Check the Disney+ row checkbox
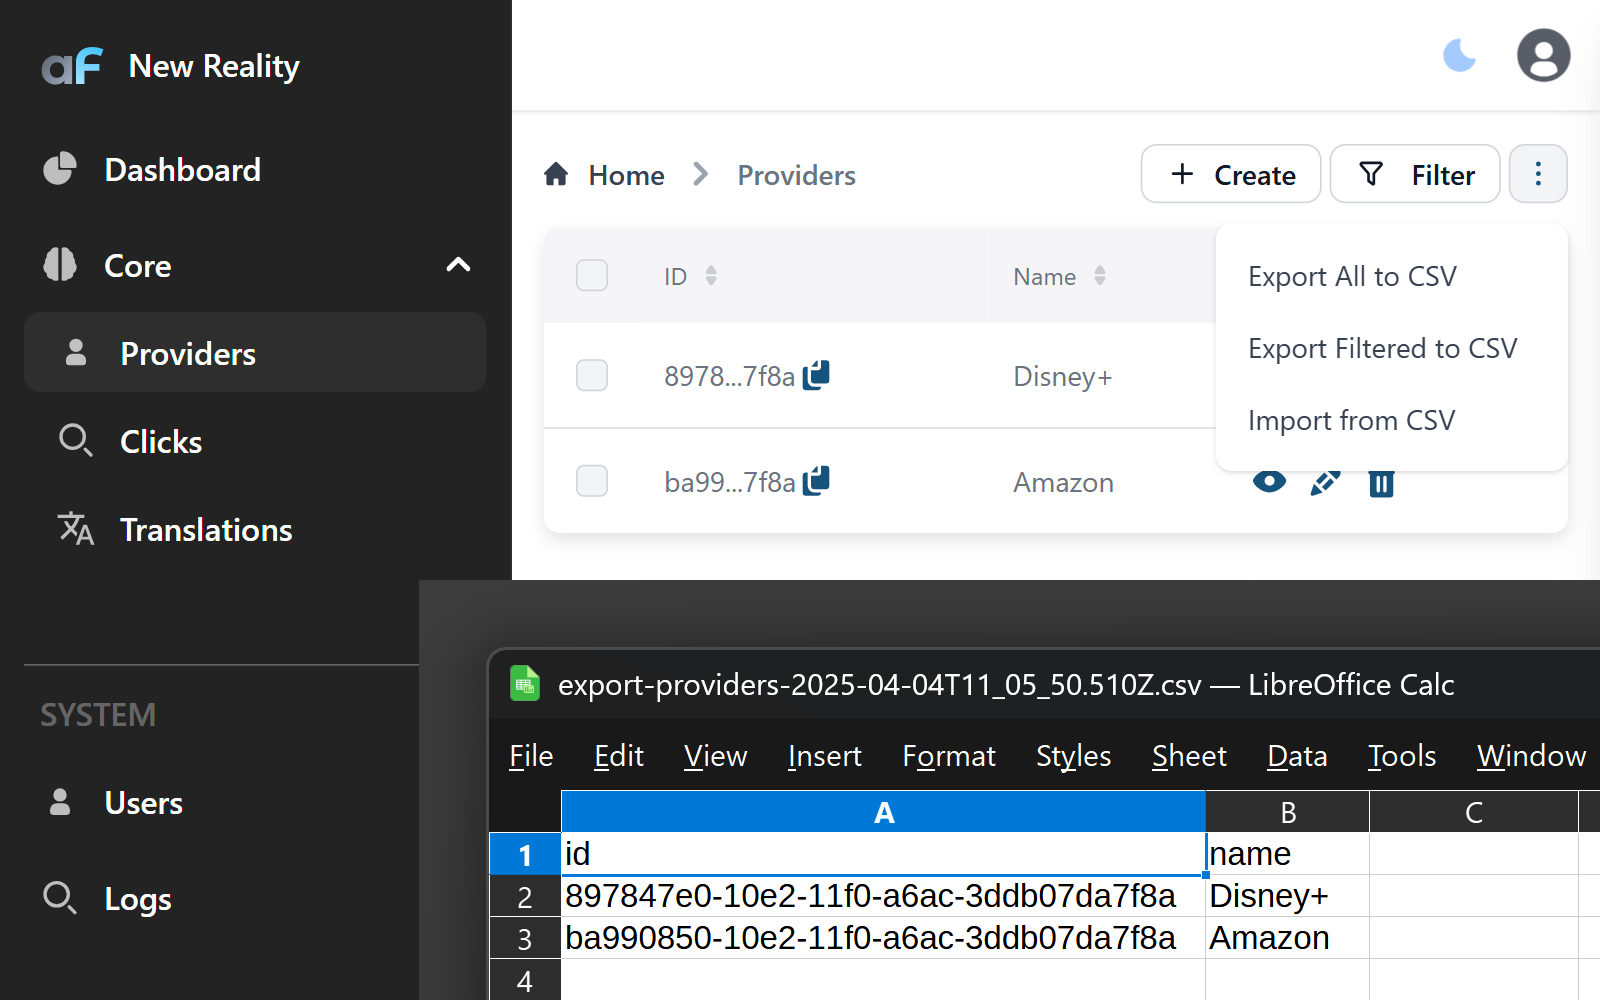The width and height of the screenshot is (1600, 1000). coord(592,375)
